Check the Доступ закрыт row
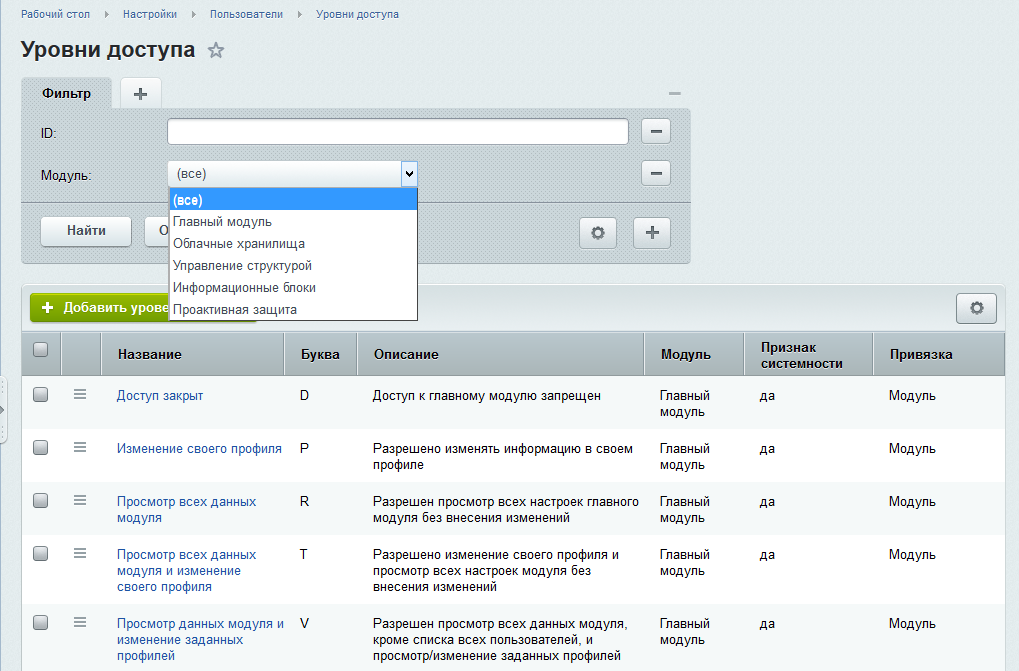The width and height of the screenshot is (1019, 671). 40,394
